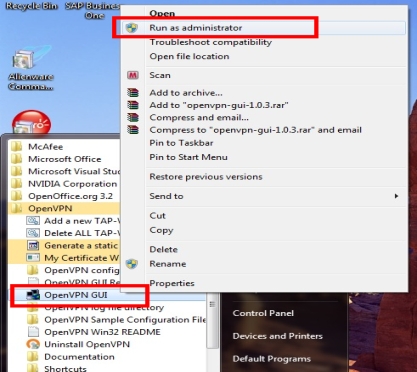Image resolution: width=417 pixels, height=372 pixels.
Task: Open the OpenVPN config folder entry
Action: click(73, 270)
